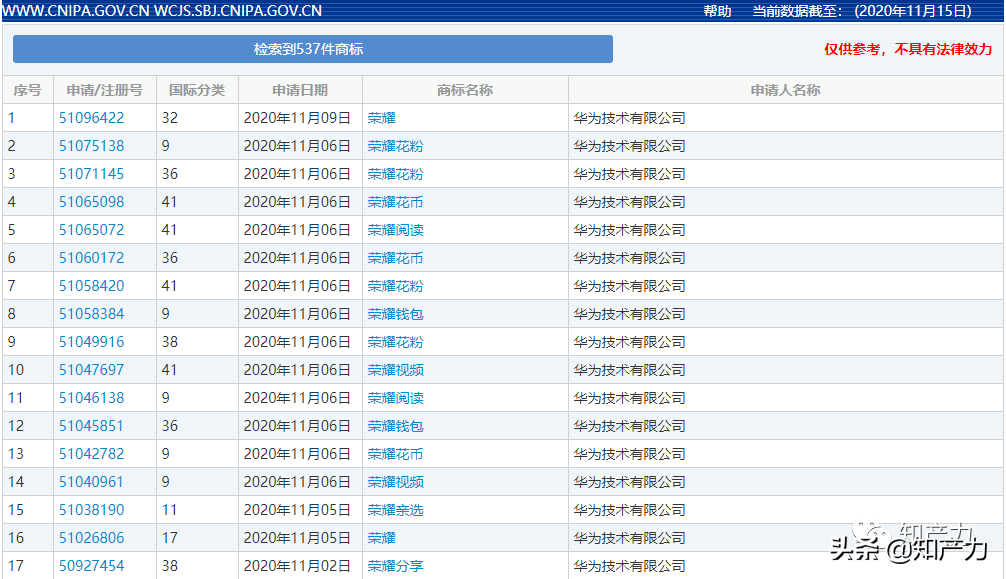The width and height of the screenshot is (1006, 579).
Task: Click the 检索到537件商标 results bar
Action: point(312,49)
